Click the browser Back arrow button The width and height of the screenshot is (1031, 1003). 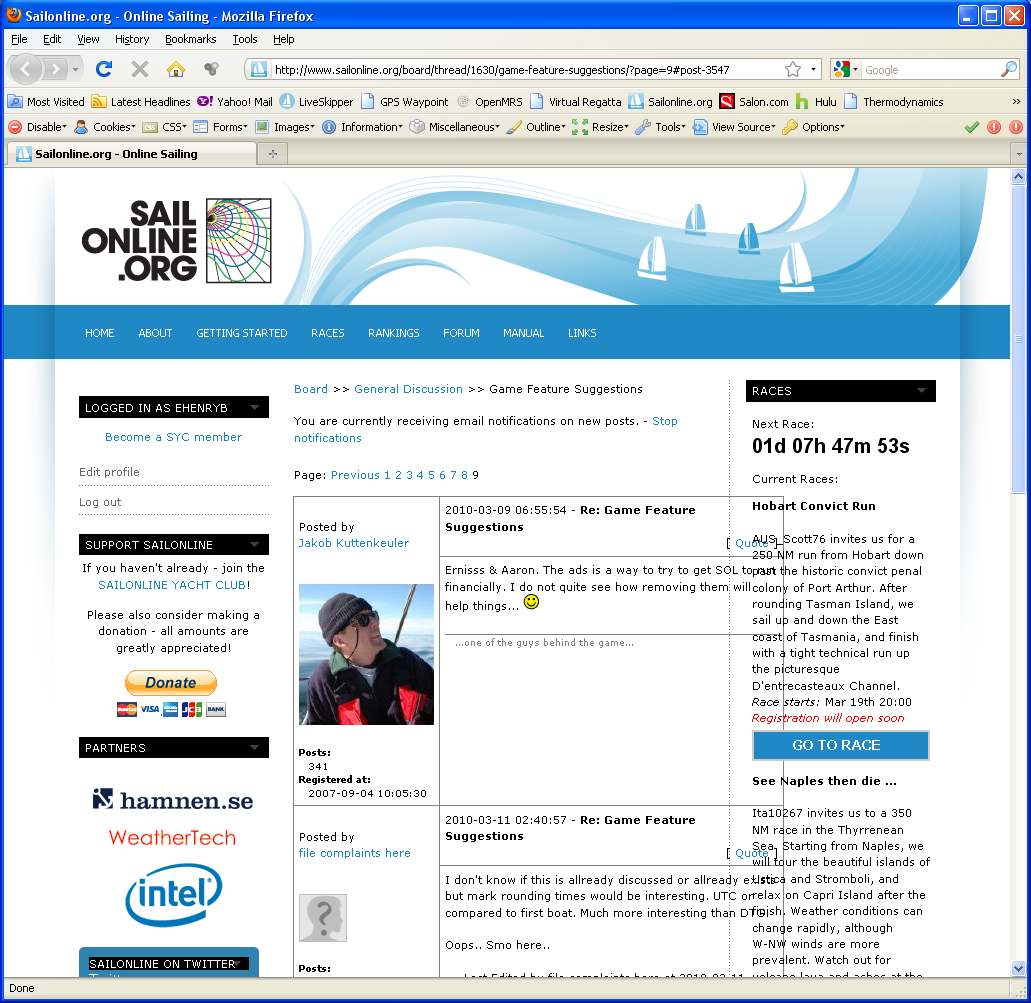(26, 69)
